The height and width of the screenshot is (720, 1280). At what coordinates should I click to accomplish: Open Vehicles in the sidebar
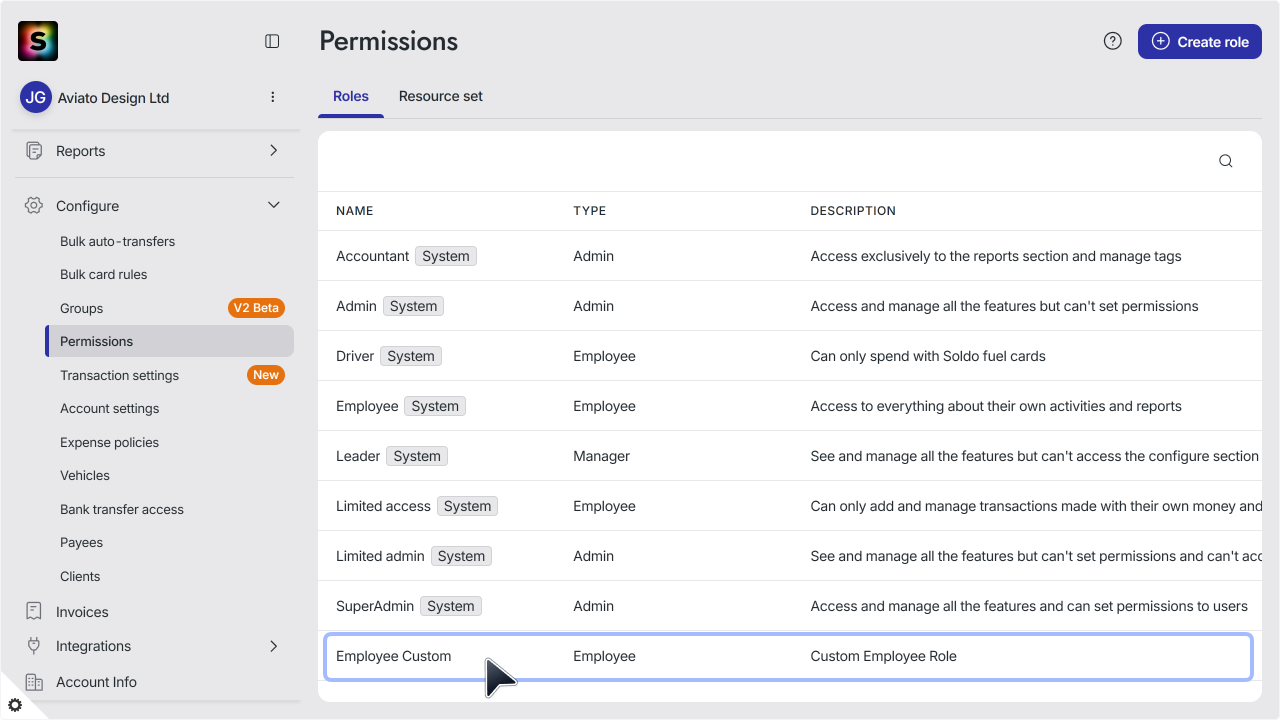tap(85, 475)
